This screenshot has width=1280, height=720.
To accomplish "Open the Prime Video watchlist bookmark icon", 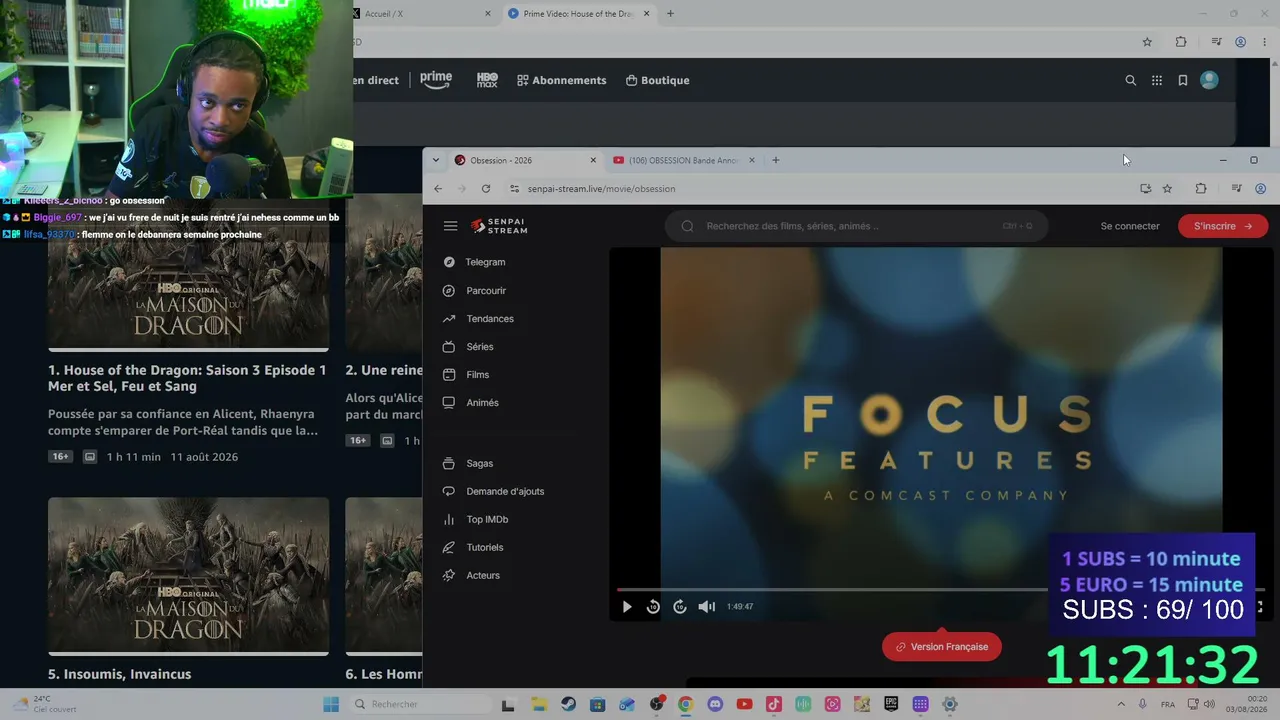I will click(1183, 80).
